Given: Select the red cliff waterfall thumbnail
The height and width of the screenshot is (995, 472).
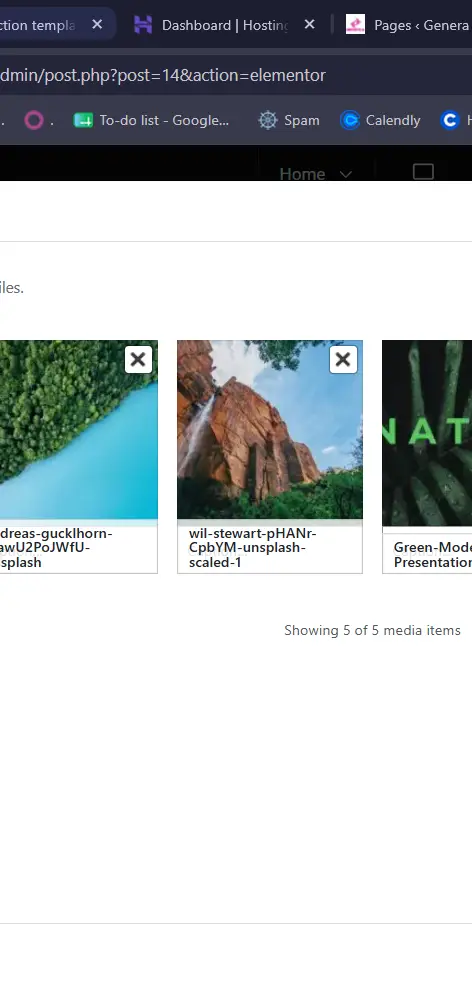Looking at the screenshot, I should pyautogui.click(x=270, y=430).
